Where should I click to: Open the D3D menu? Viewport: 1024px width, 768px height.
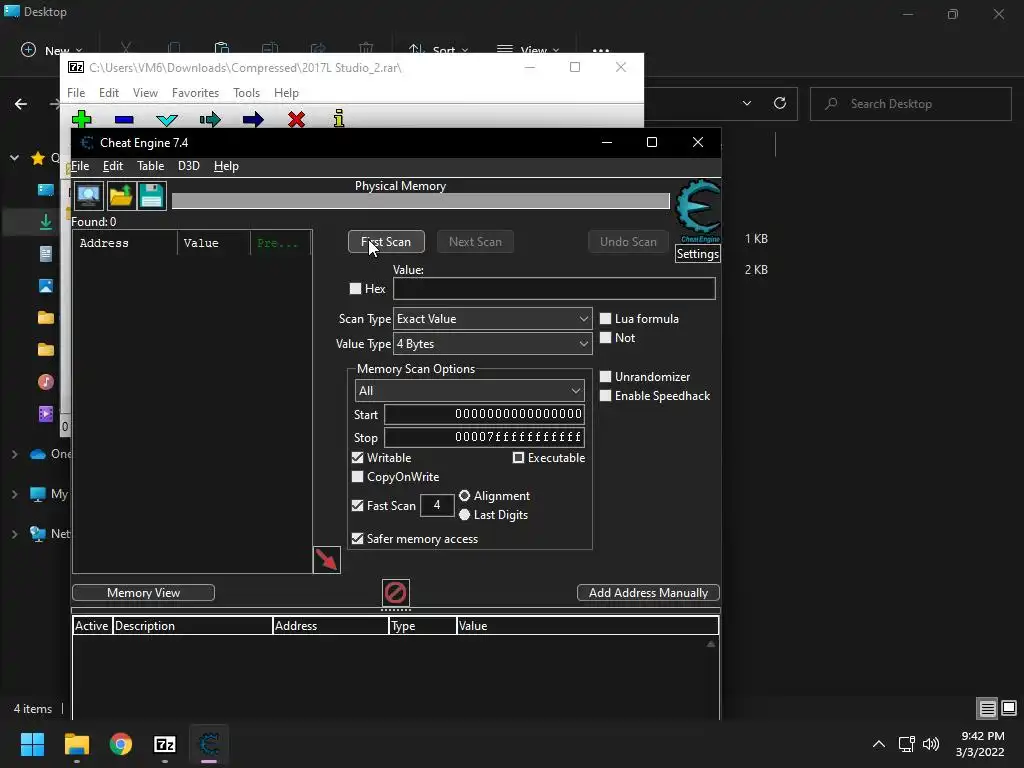click(x=189, y=166)
